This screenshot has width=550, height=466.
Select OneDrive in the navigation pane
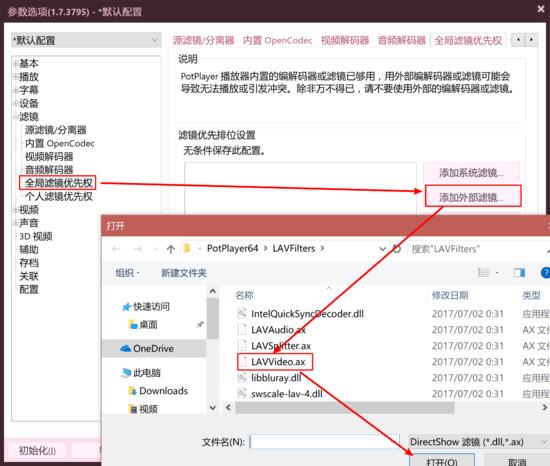click(154, 349)
